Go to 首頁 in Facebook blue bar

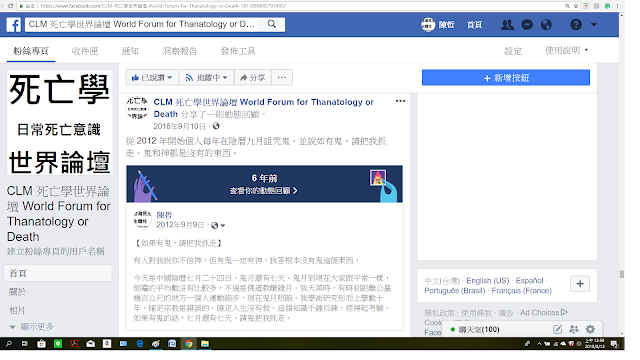pos(474,25)
